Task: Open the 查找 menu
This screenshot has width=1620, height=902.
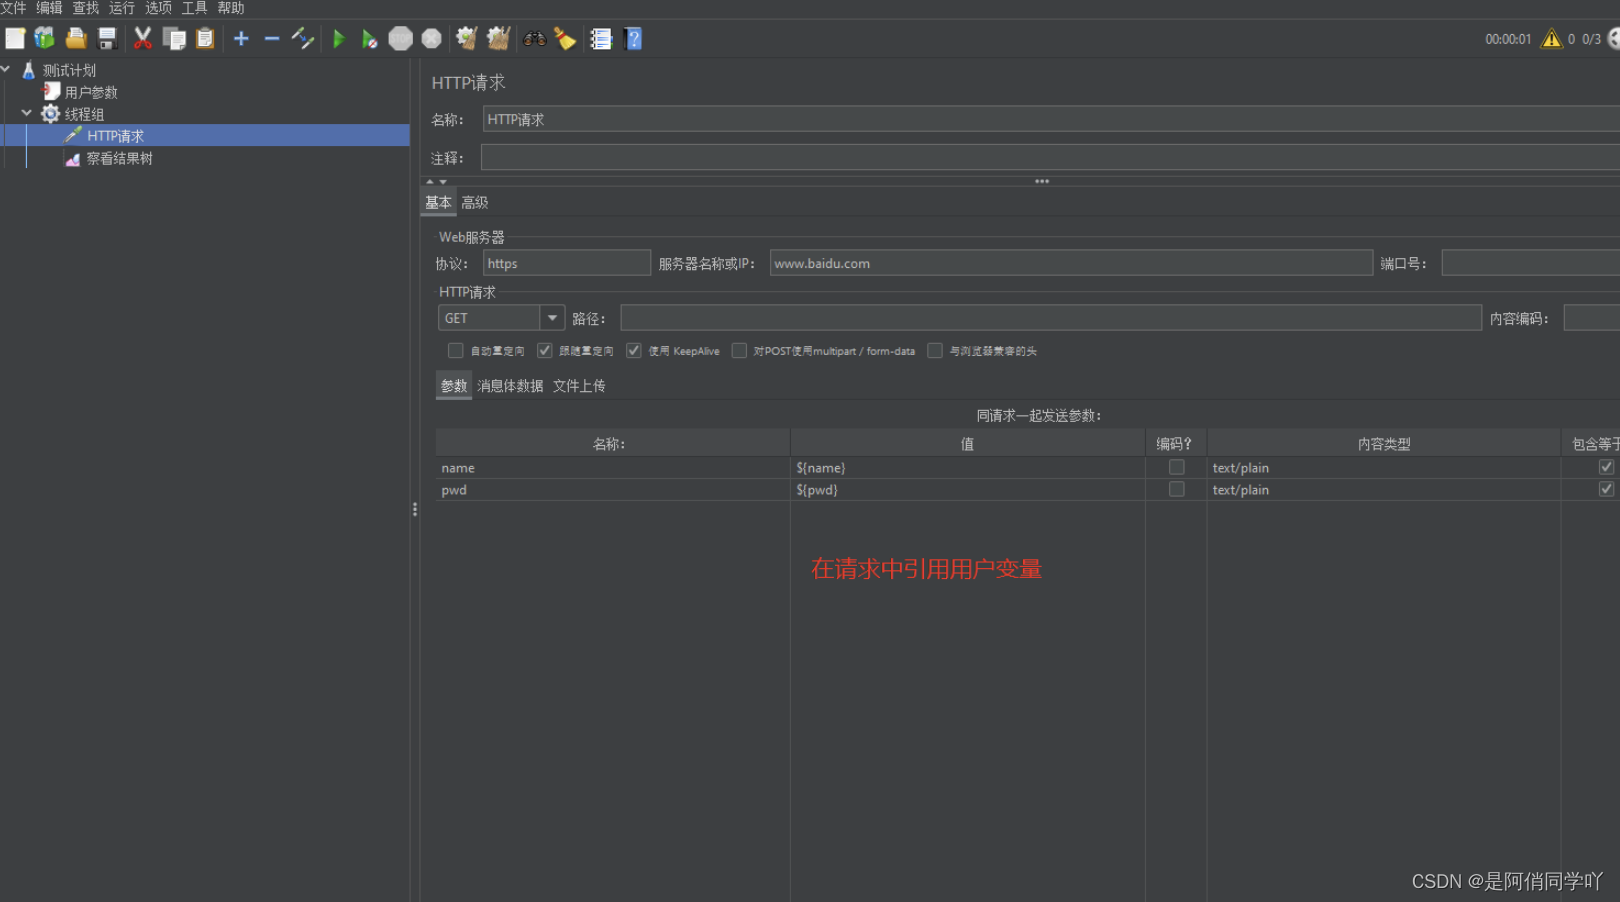Action: click(86, 8)
